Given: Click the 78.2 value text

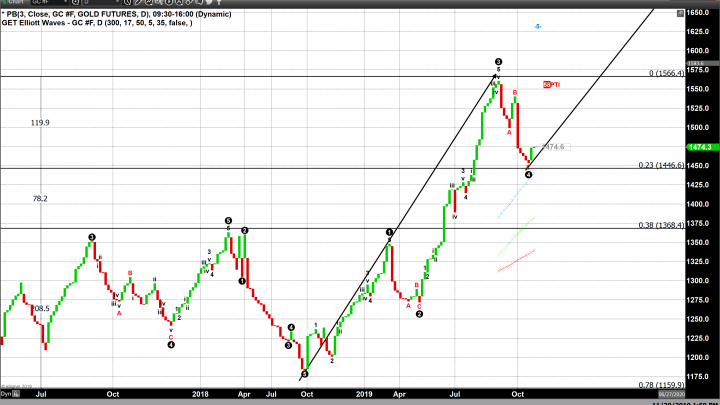Looking at the screenshot, I should (x=40, y=198).
